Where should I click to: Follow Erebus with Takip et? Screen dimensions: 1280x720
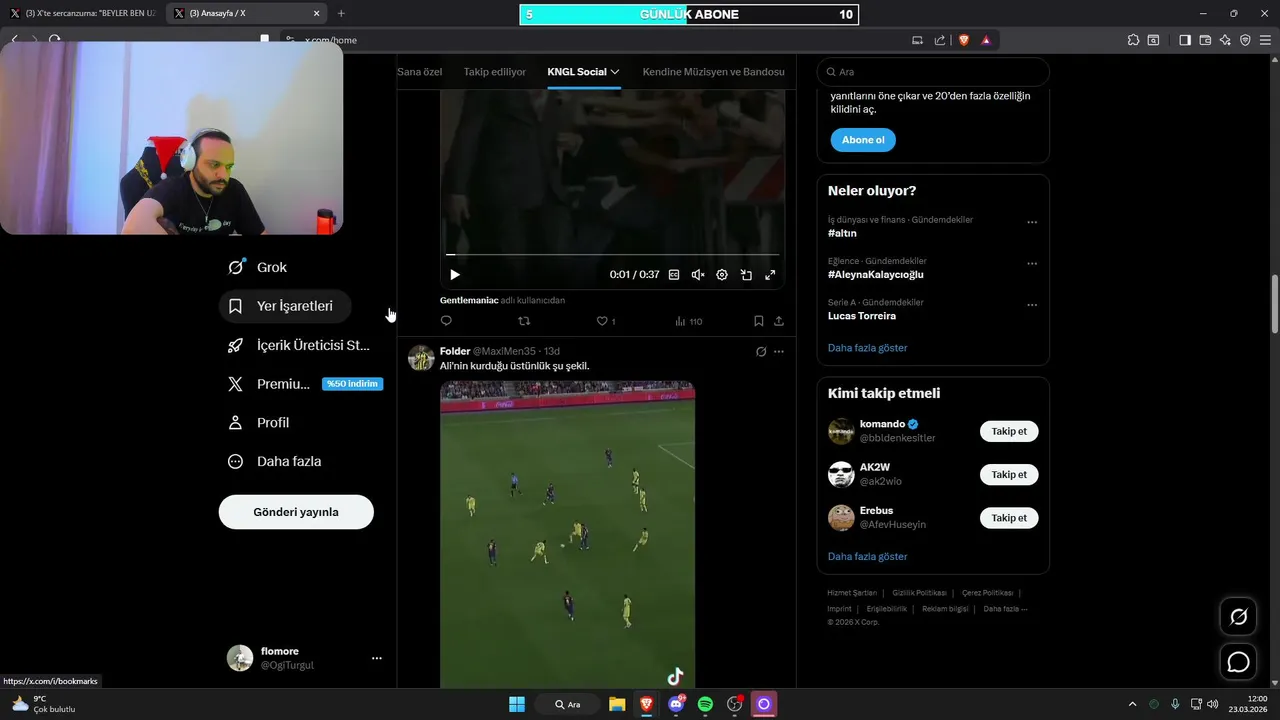pos(1009,518)
